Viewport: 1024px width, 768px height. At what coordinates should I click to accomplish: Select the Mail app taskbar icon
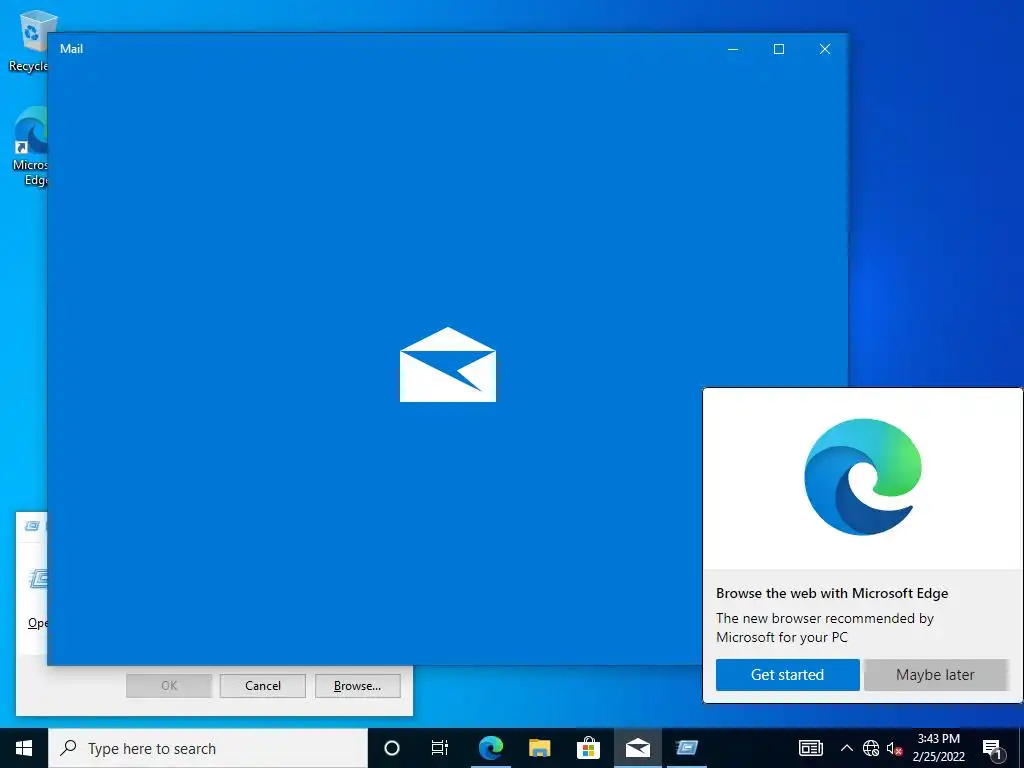point(637,748)
